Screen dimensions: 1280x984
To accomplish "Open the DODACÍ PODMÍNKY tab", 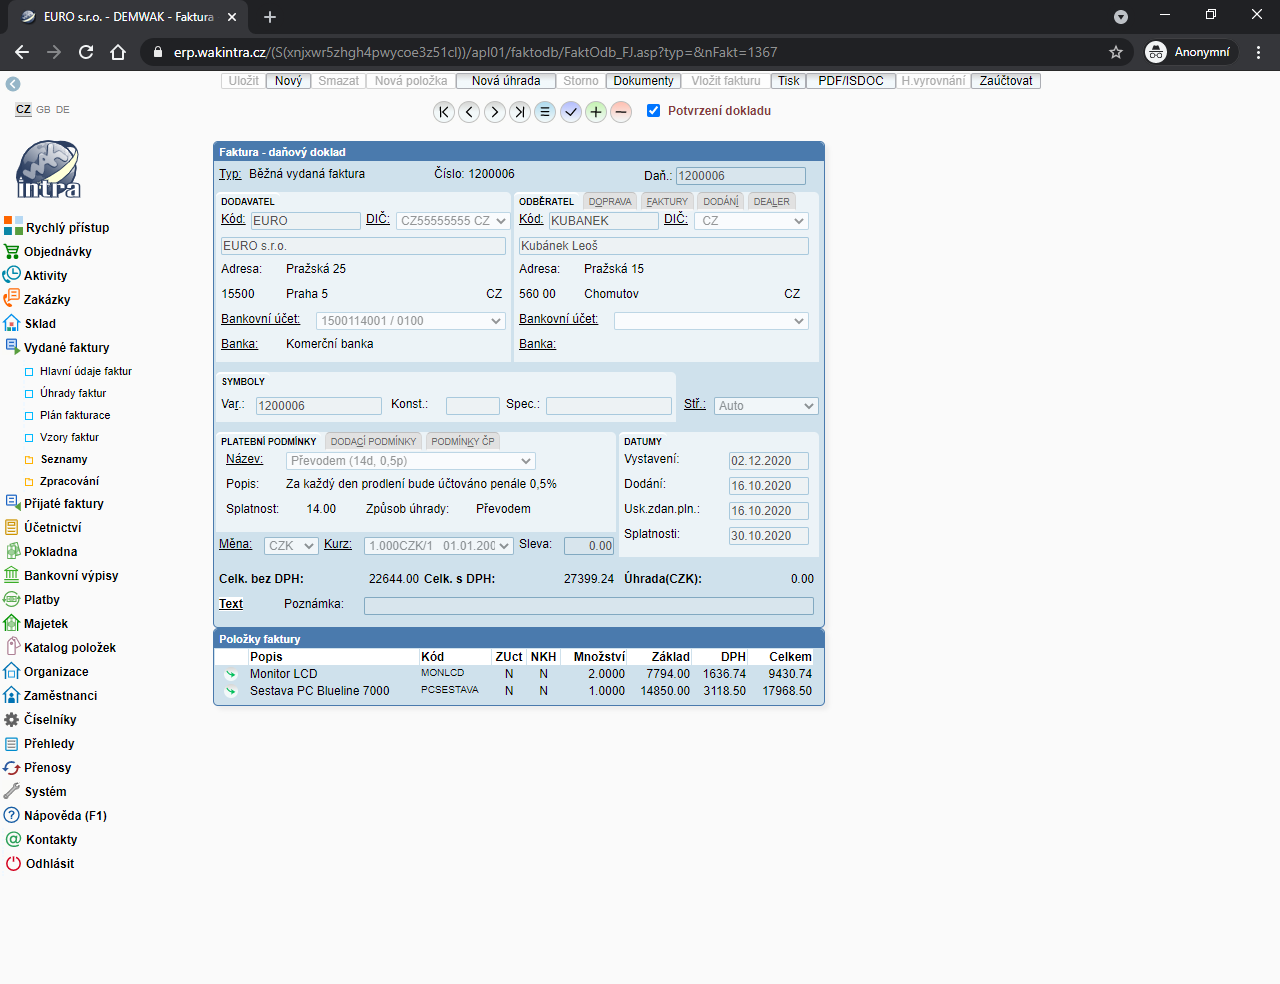I will 373,441.
